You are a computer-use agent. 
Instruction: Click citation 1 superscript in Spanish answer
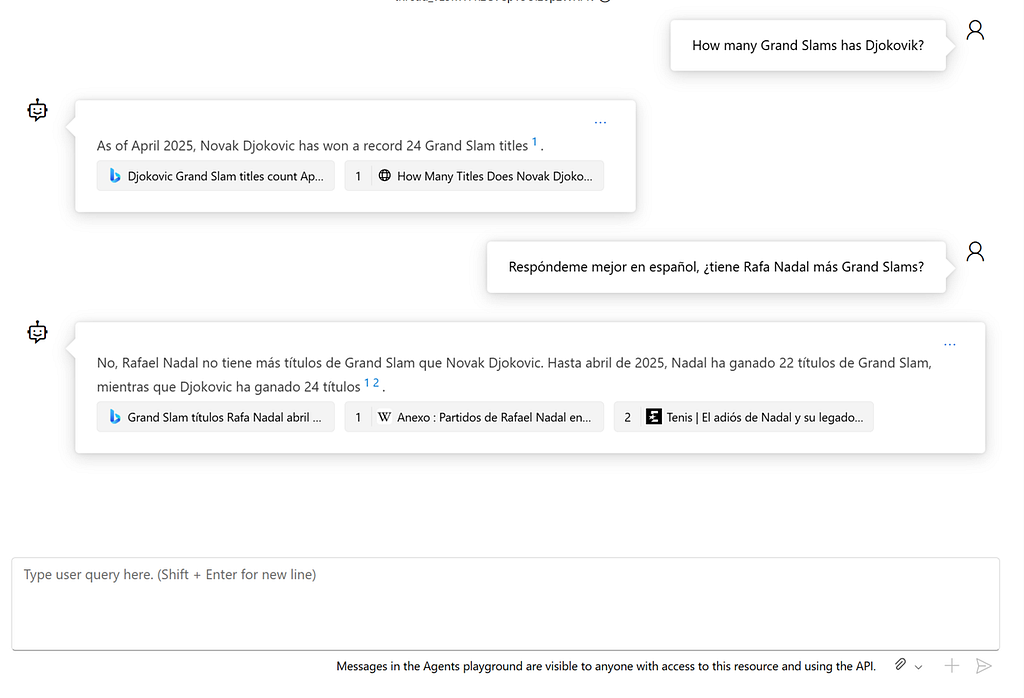pyautogui.click(x=367, y=383)
